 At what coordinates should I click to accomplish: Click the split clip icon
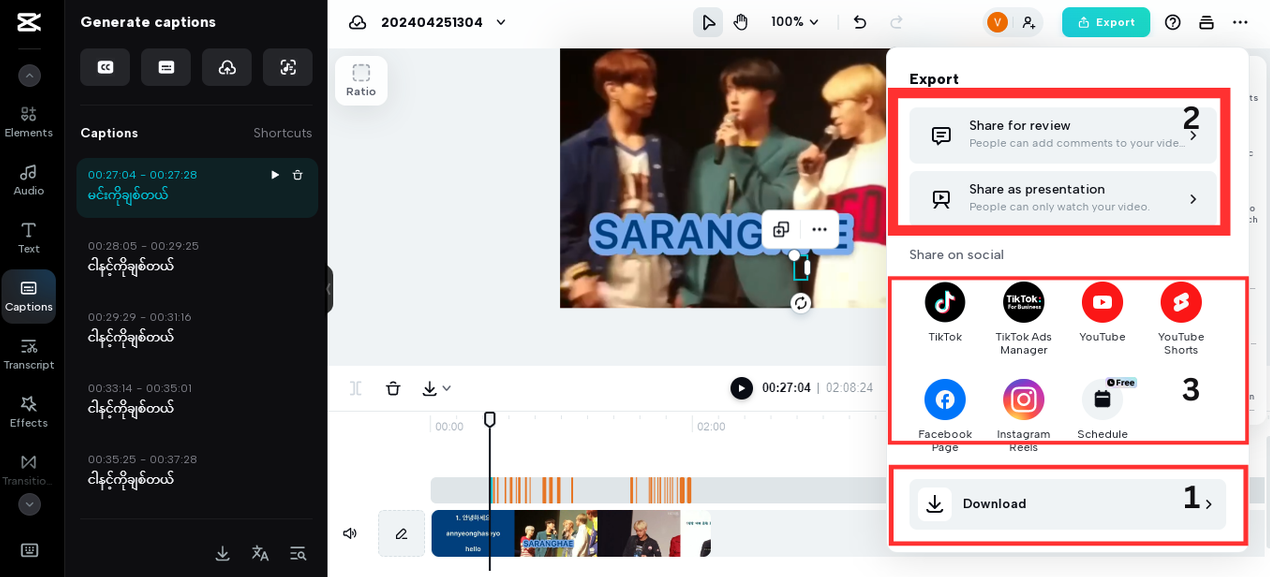356,388
